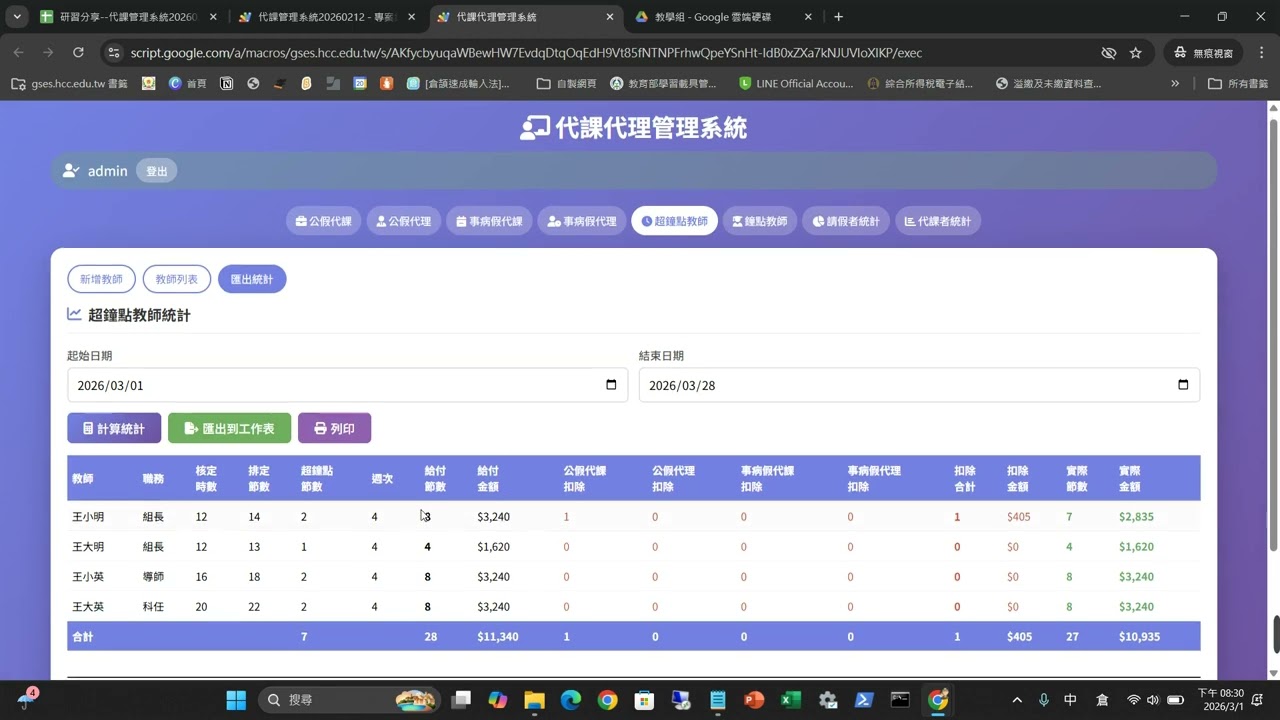Click 匯出到工作表 button

[x=229, y=428]
